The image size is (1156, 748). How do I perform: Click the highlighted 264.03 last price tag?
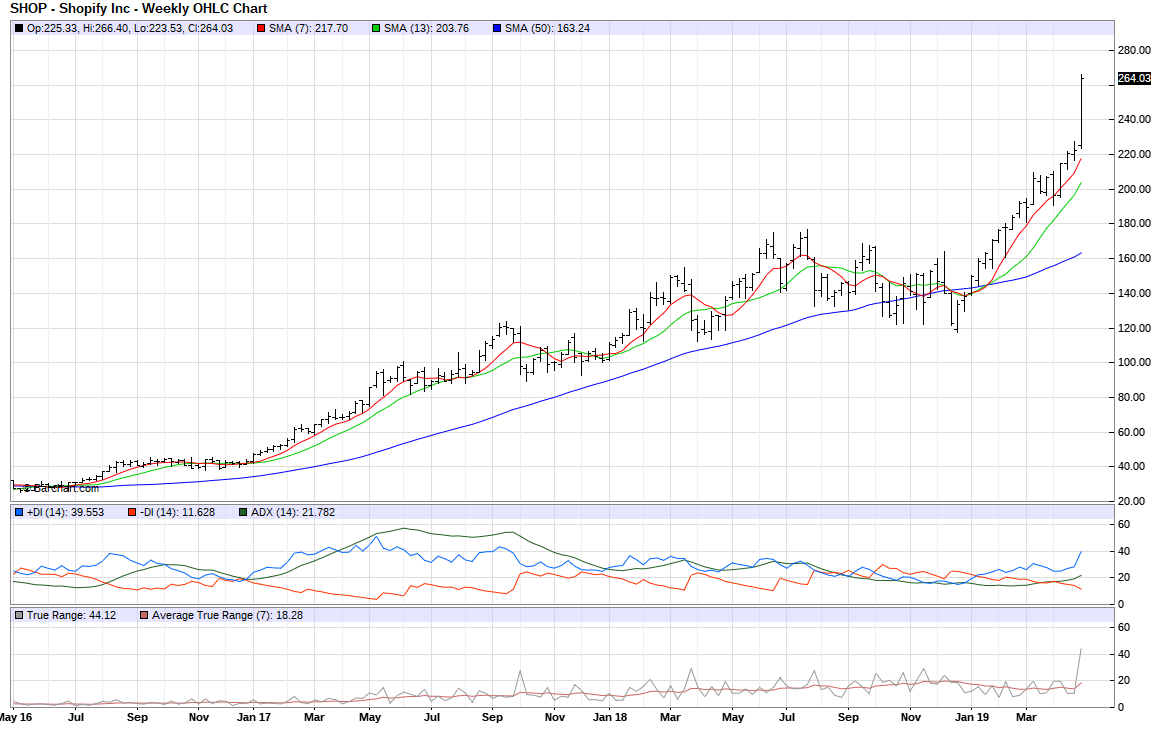point(1134,78)
